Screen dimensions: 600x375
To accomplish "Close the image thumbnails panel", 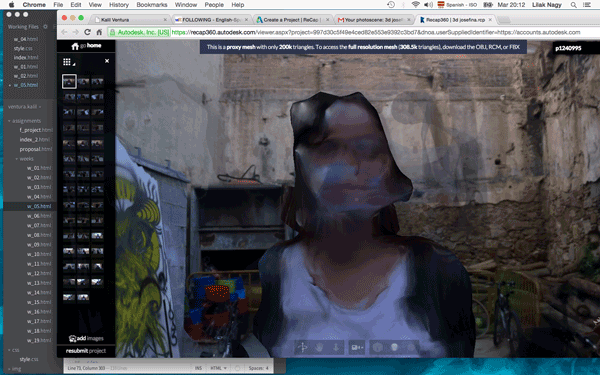I will (107, 61).
